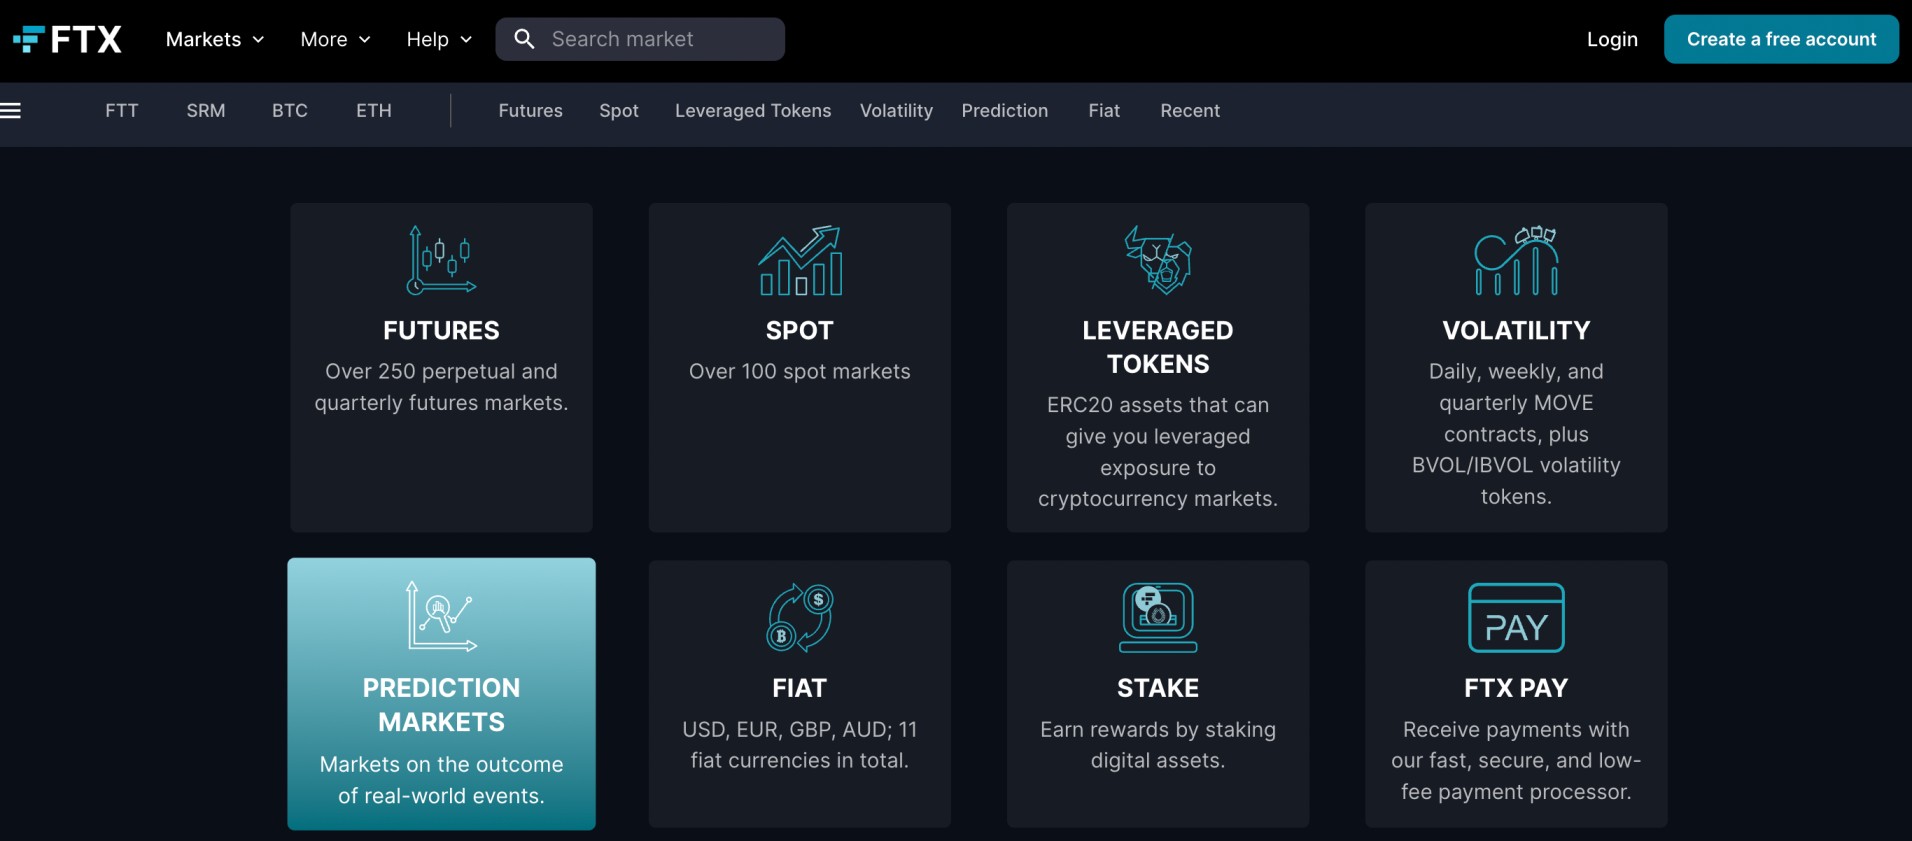Click the PREDICTION MARKETS card title
Screen dimensions: 1912x841
[x=441, y=705]
